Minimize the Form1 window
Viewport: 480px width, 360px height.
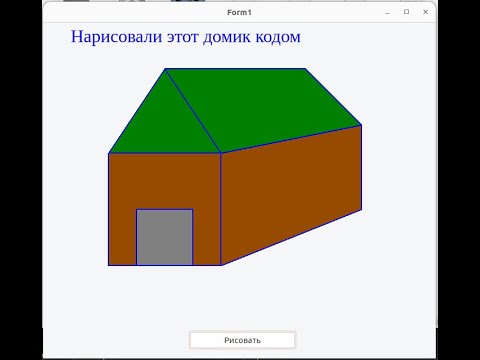click(x=387, y=12)
